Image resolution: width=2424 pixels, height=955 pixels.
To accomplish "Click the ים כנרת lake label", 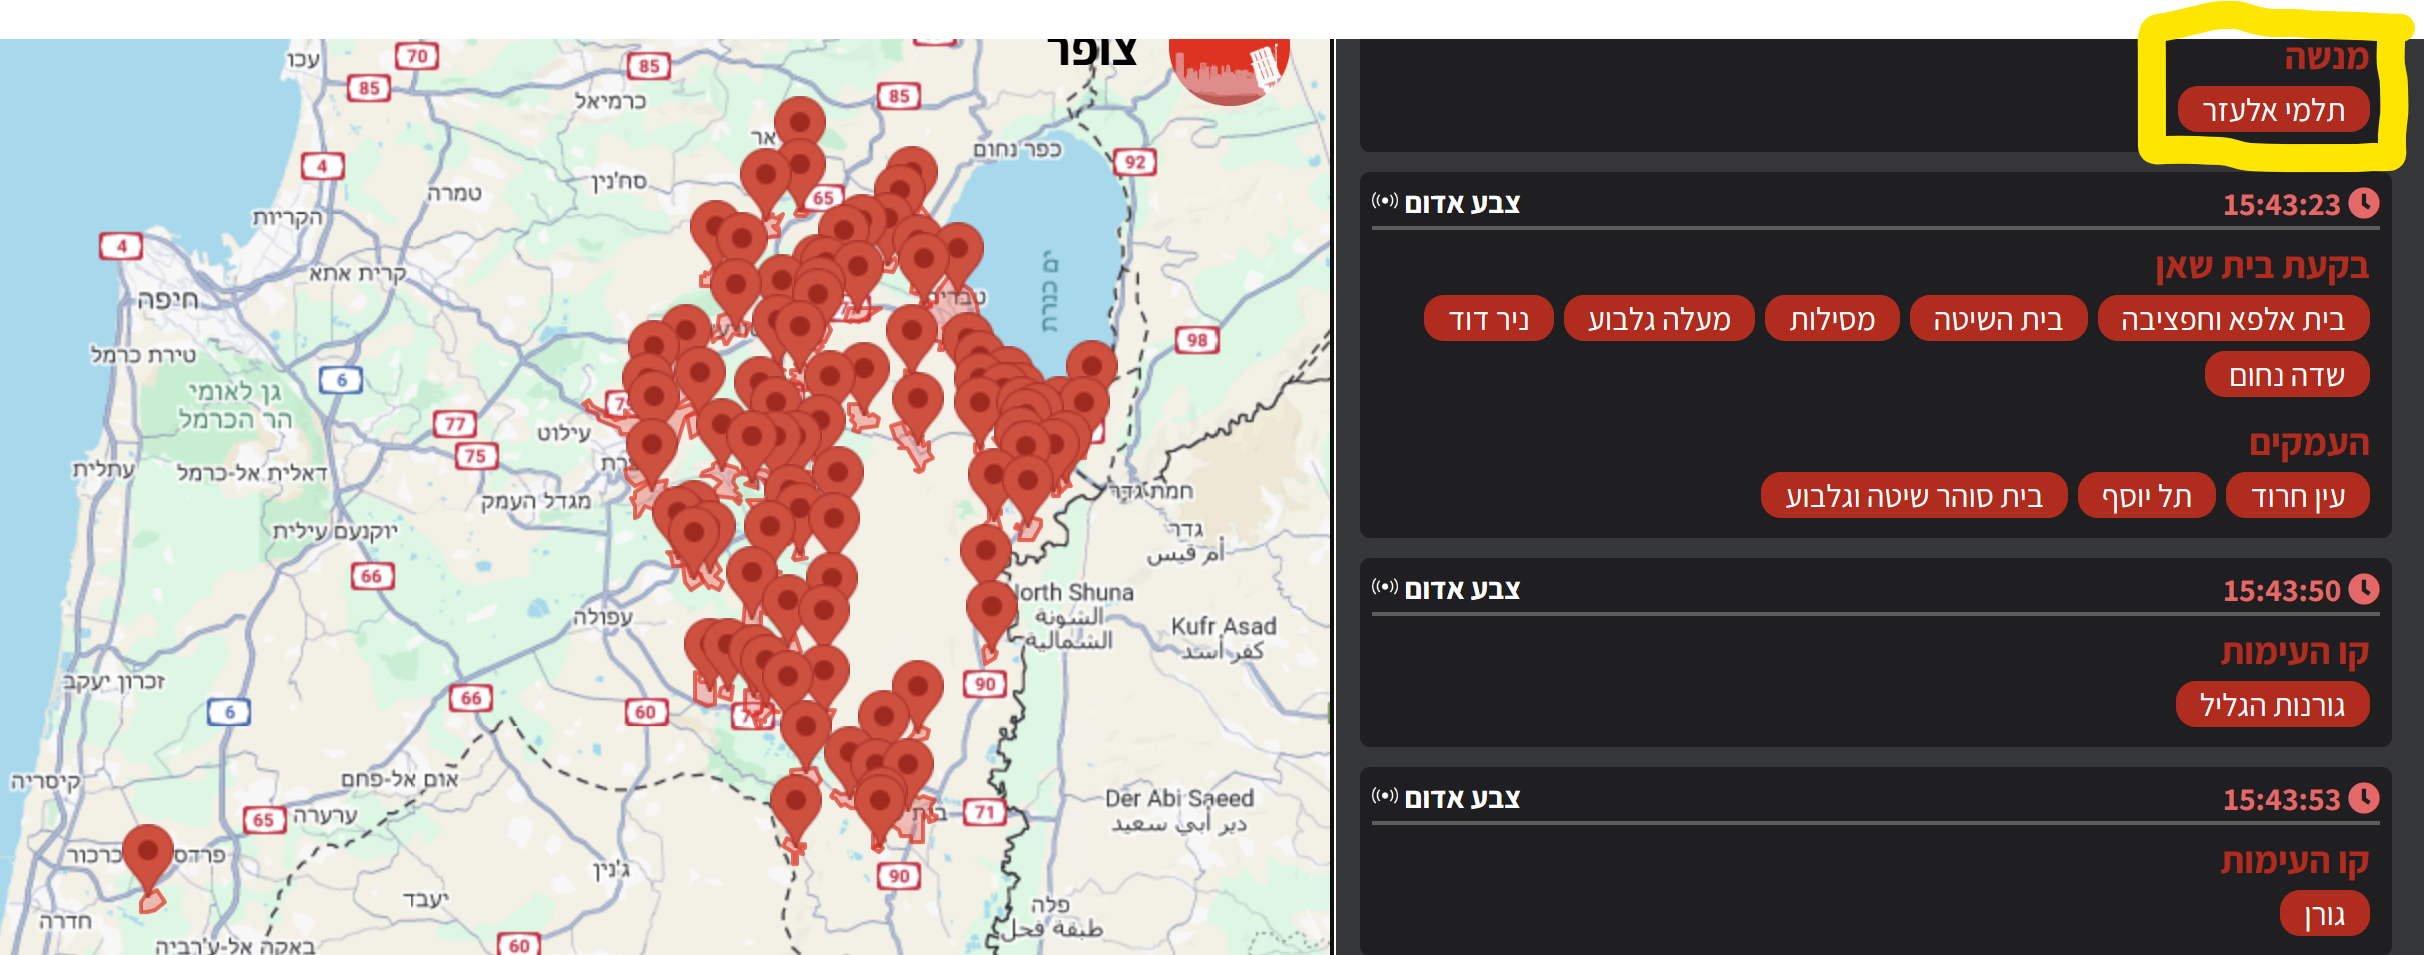I will tap(1050, 291).
